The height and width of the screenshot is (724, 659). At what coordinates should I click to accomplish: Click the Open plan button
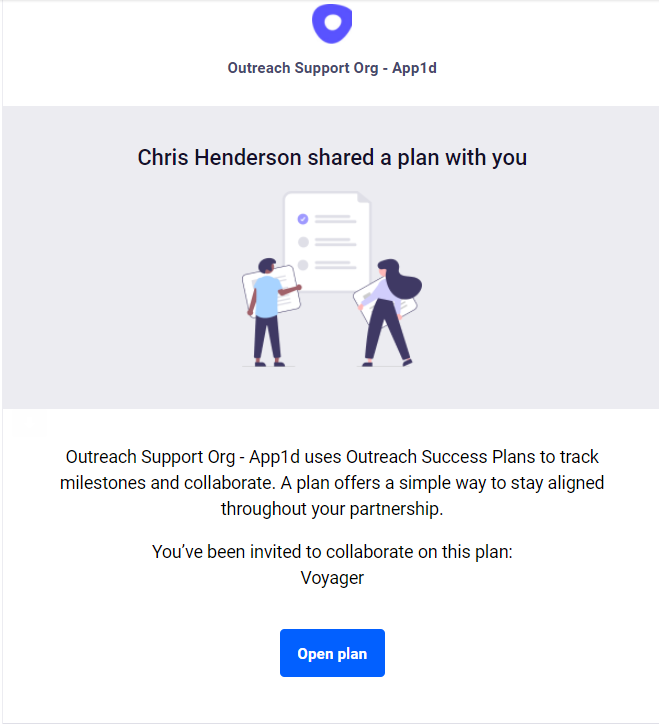332,653
